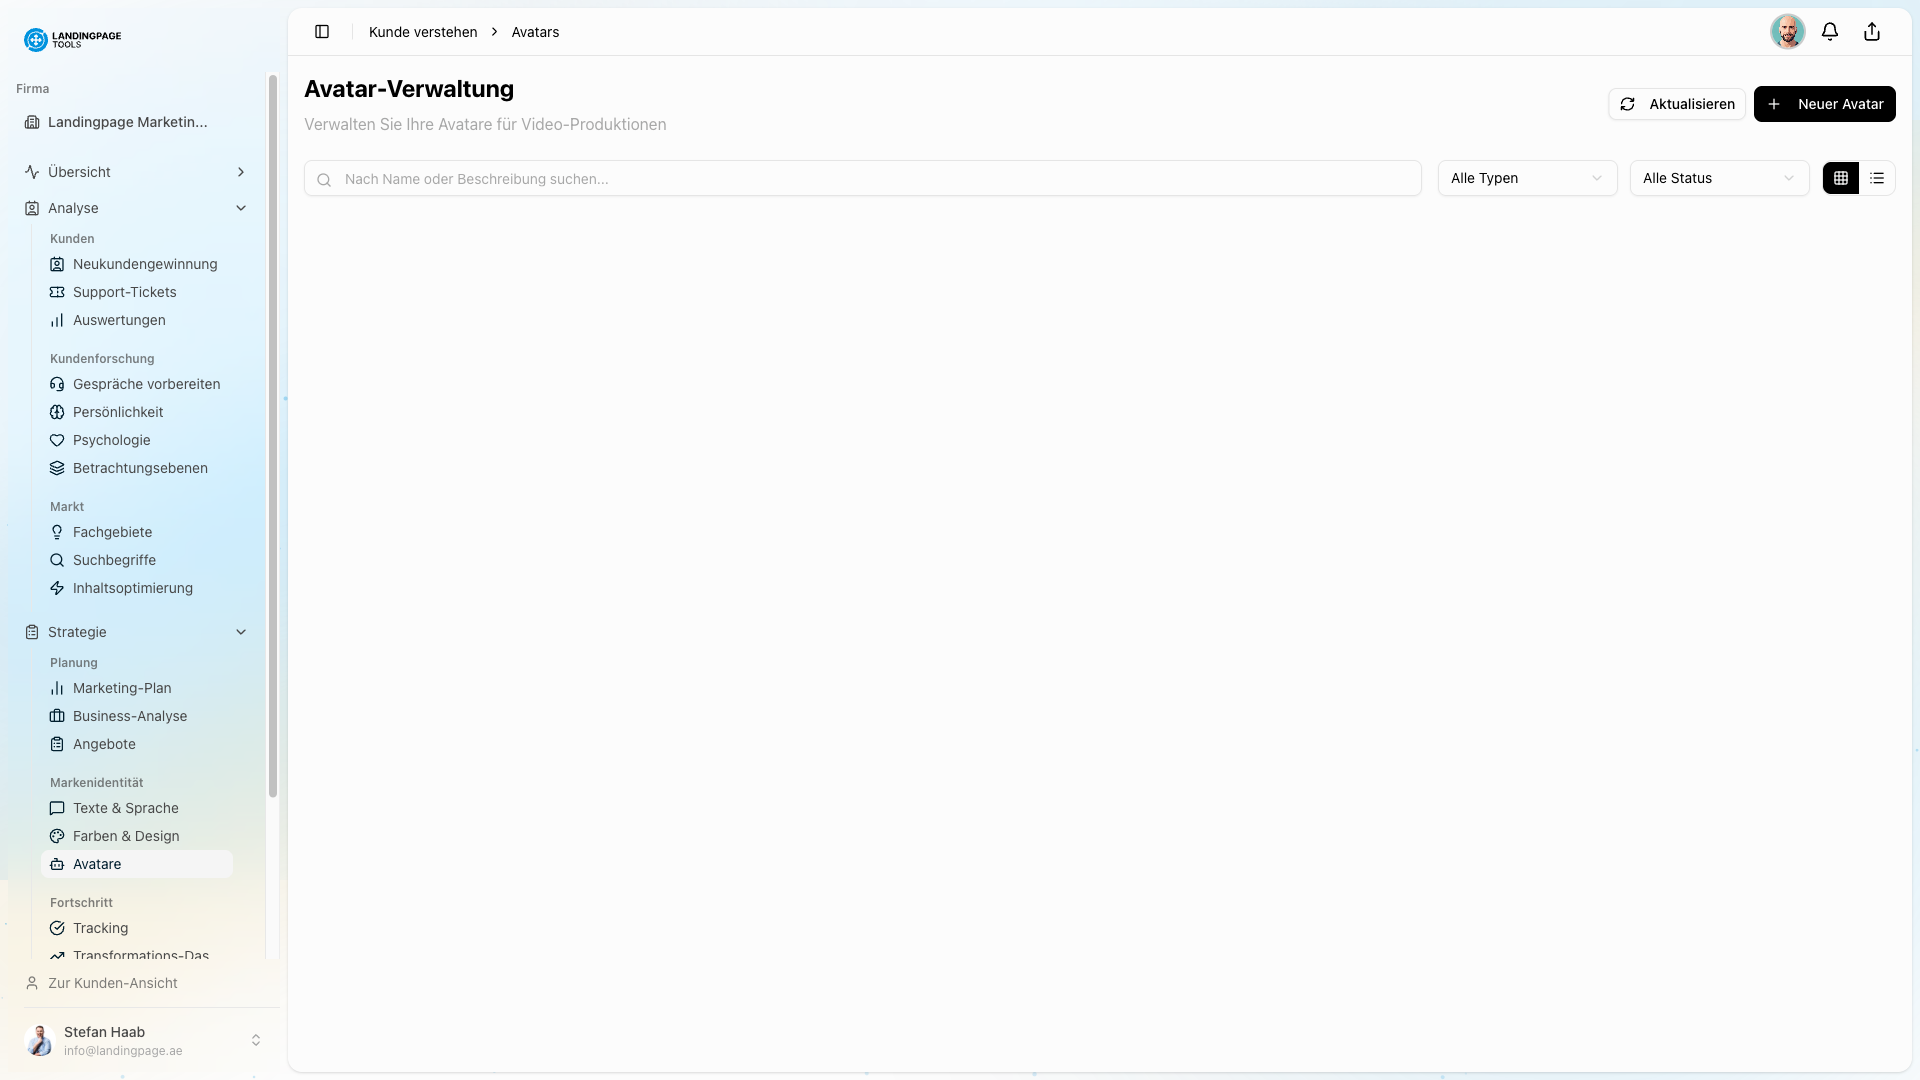
Task: Open Kunde verstehen in the breadcrumb
Action: click(x=423, y=31)
